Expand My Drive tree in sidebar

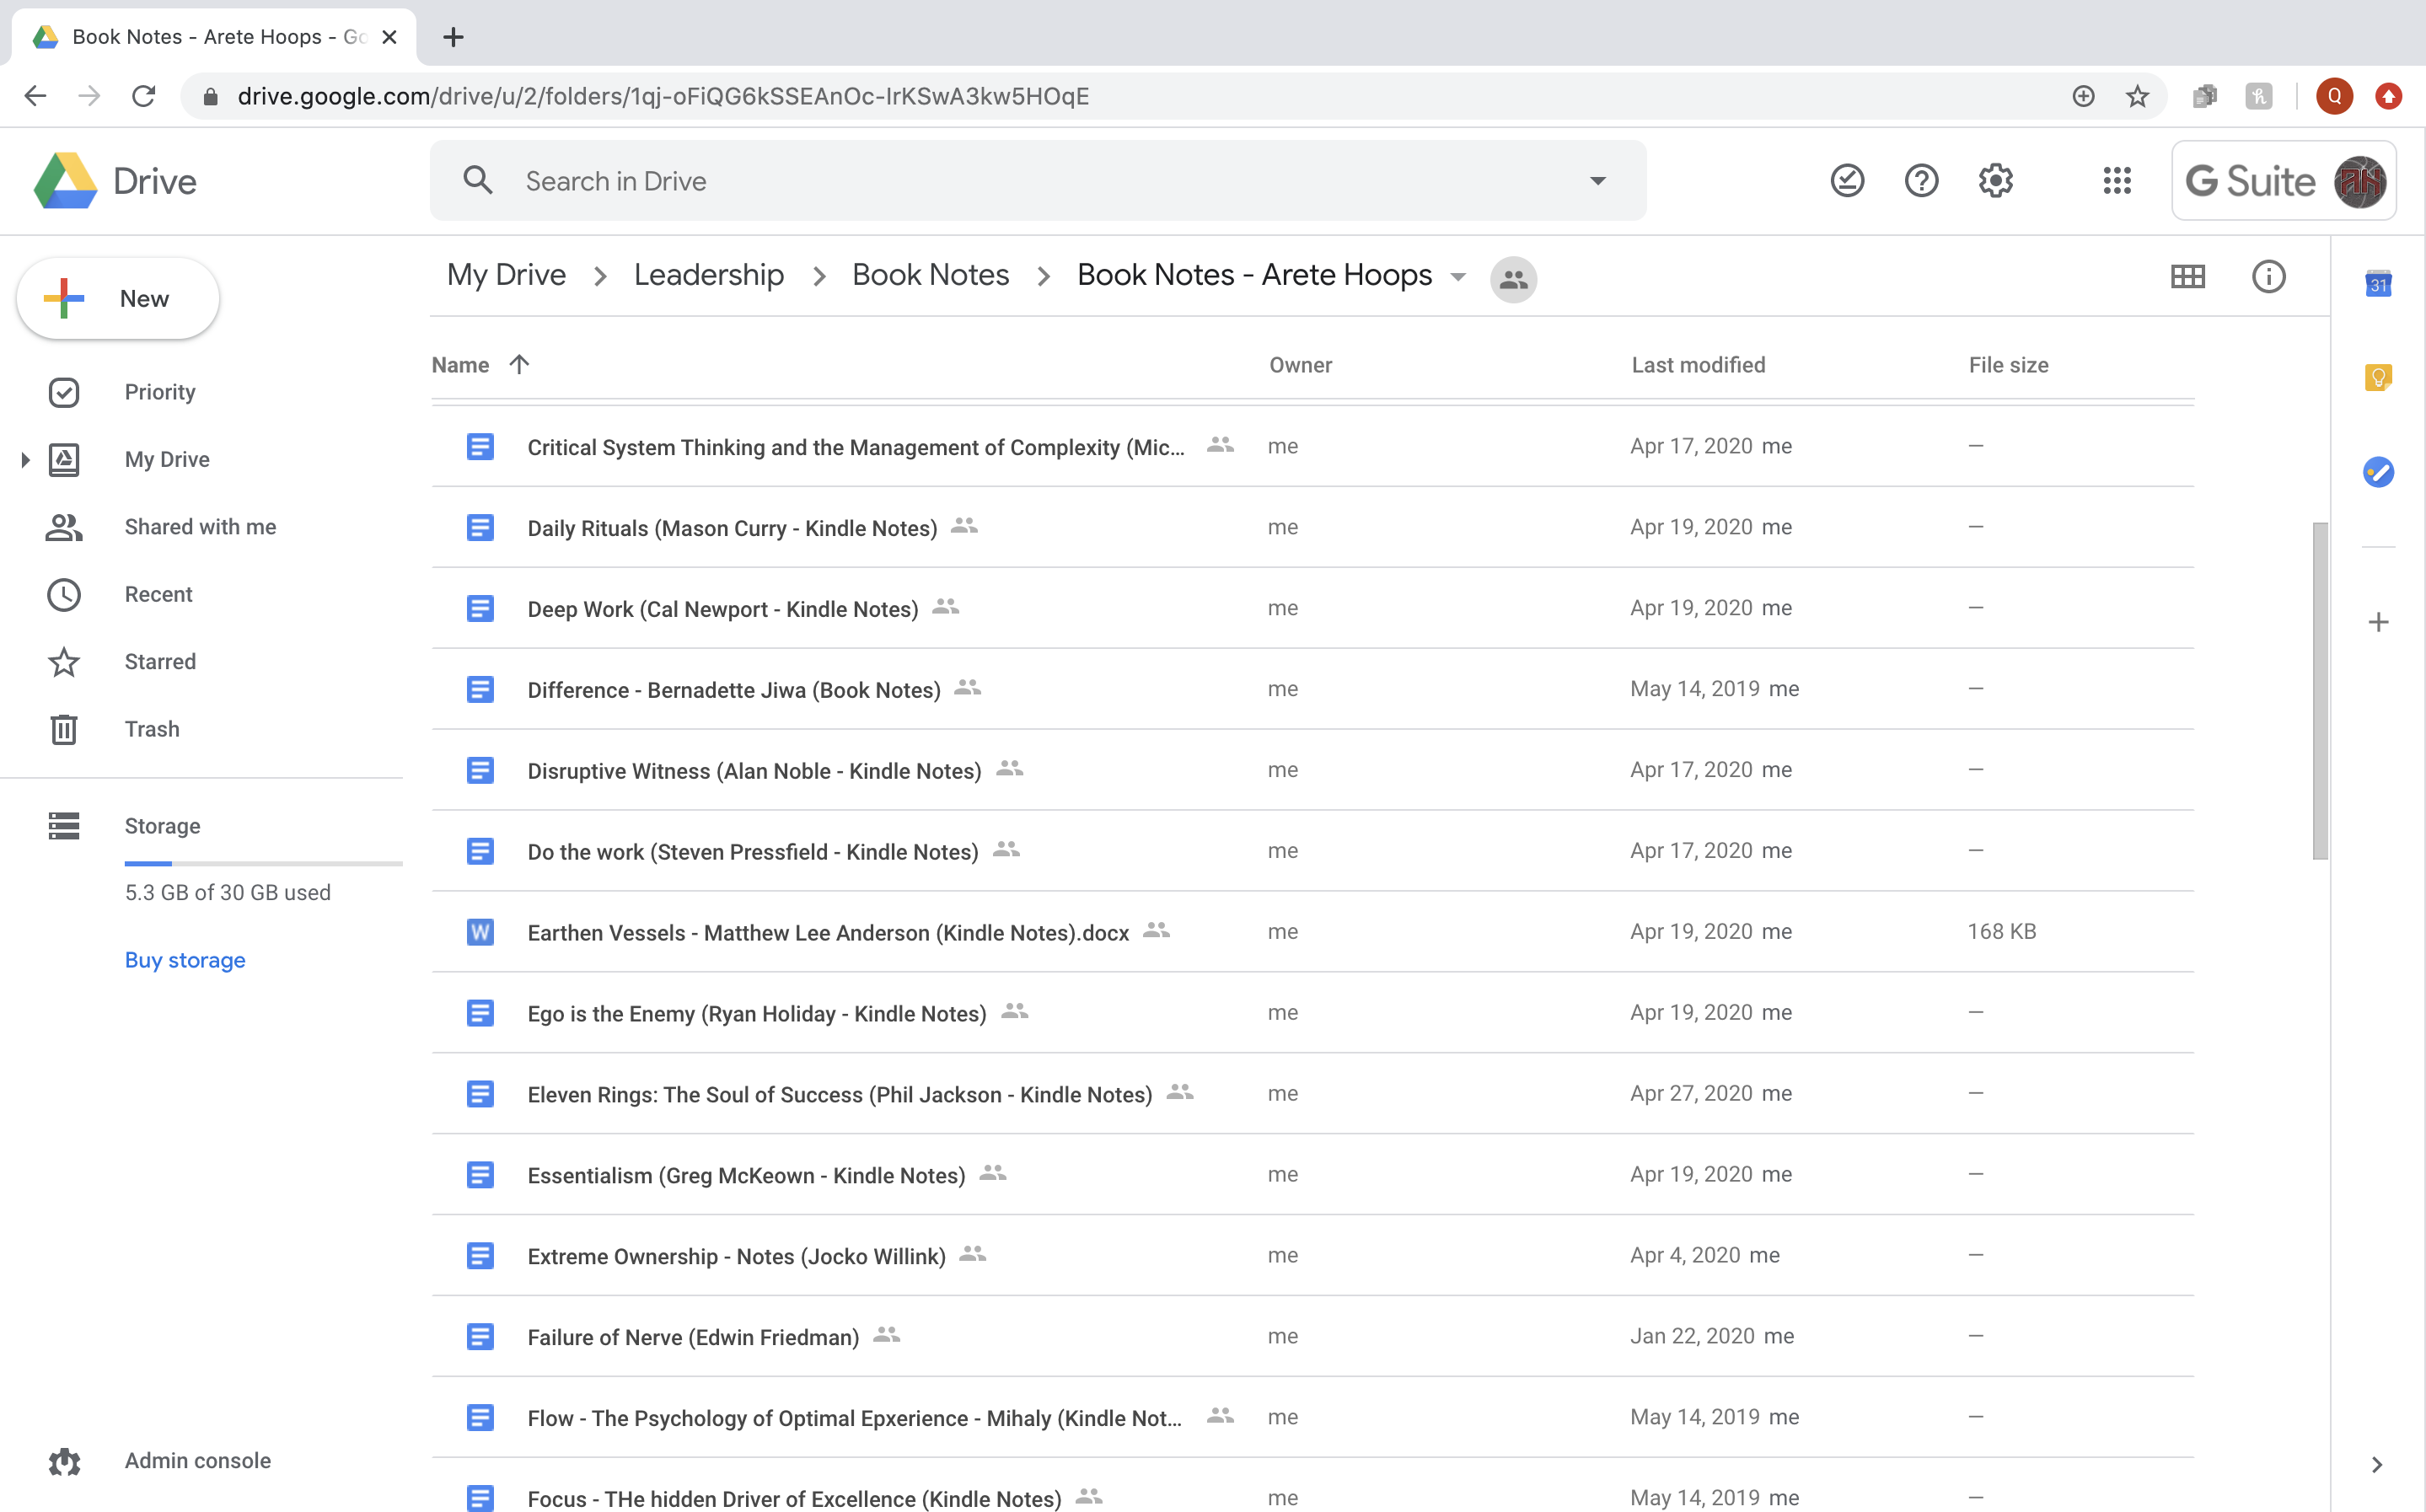(25, 460)
